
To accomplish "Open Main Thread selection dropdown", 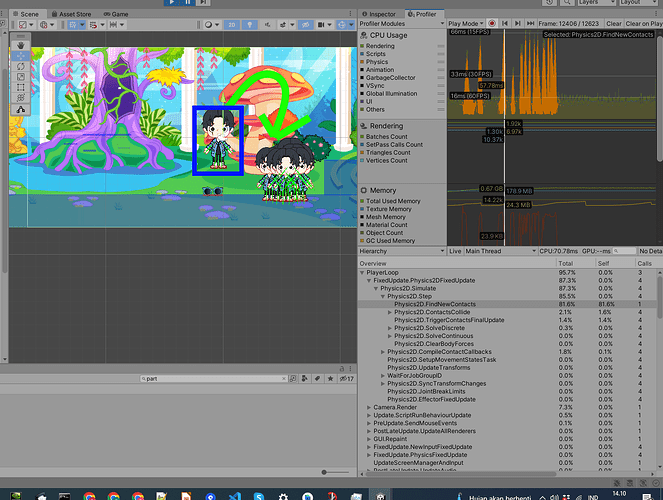I will point(500,251).
